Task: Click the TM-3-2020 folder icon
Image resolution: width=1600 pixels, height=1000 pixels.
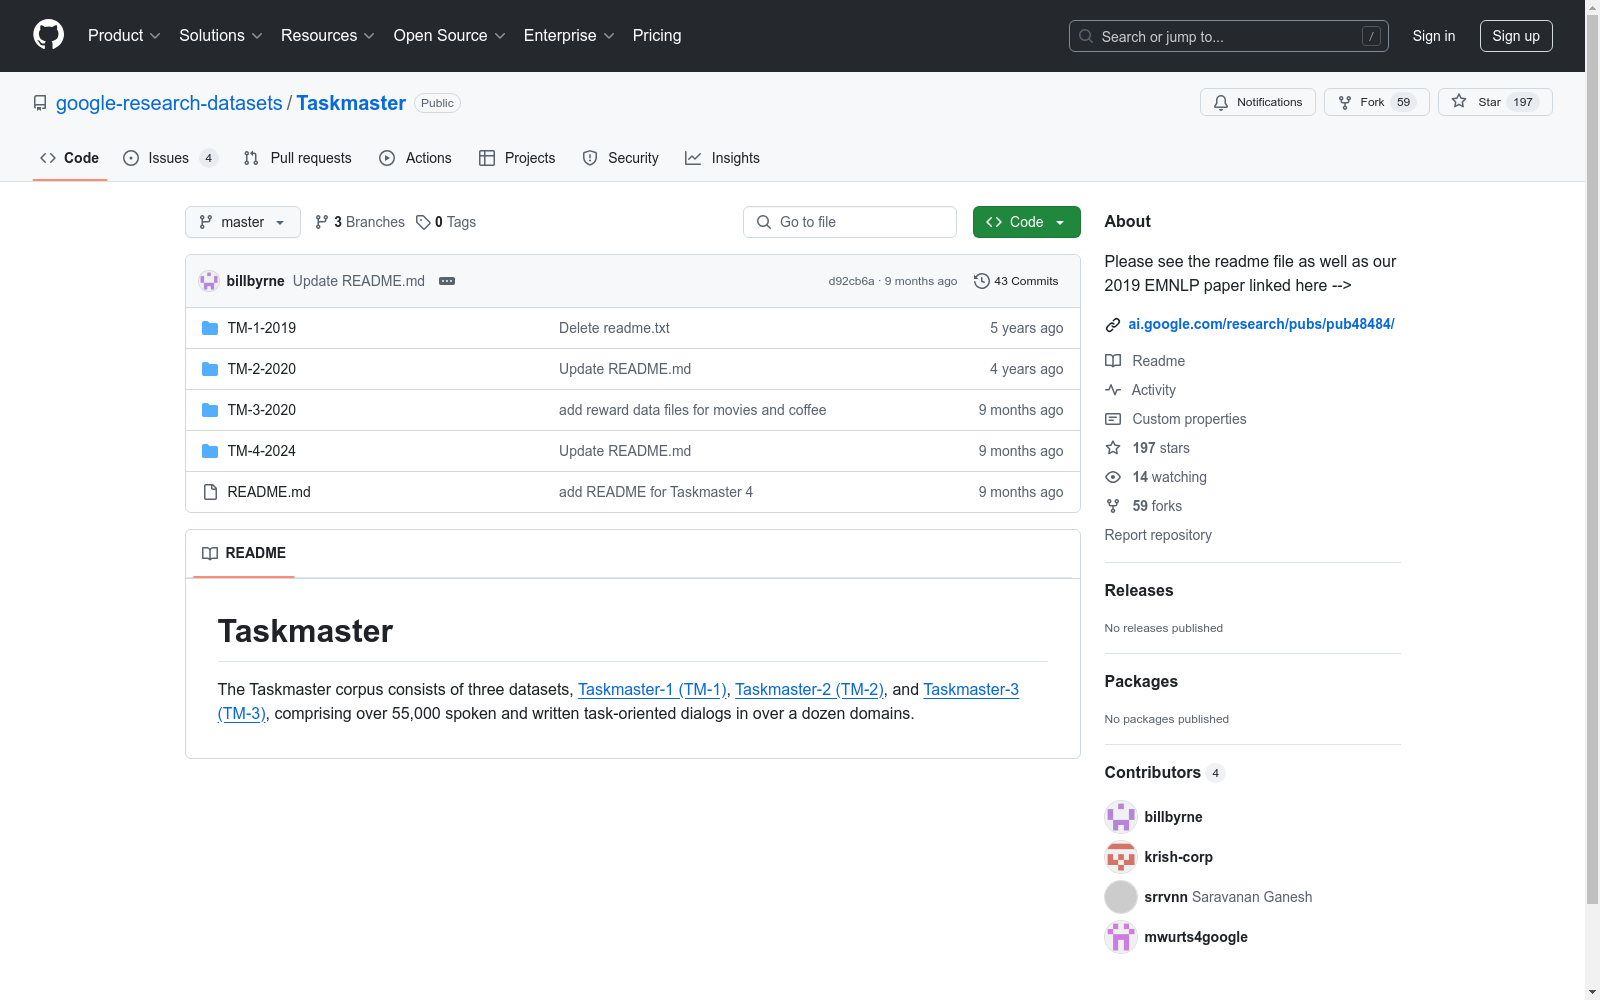Action: 210,410
